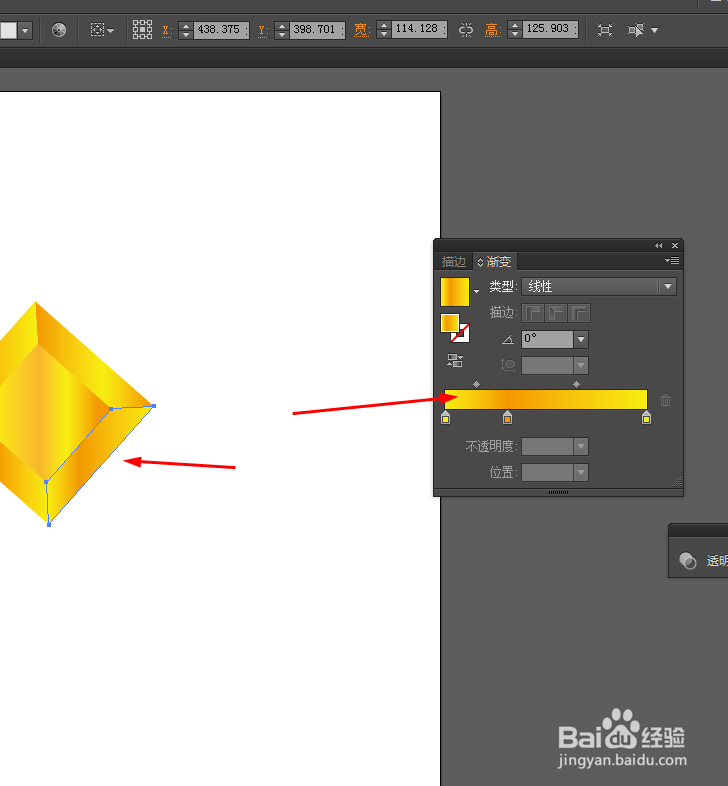Select the orange middle gradient stop
Image resolution: width=728 pixels, height=786 pixels.
[x=507, y=418]
